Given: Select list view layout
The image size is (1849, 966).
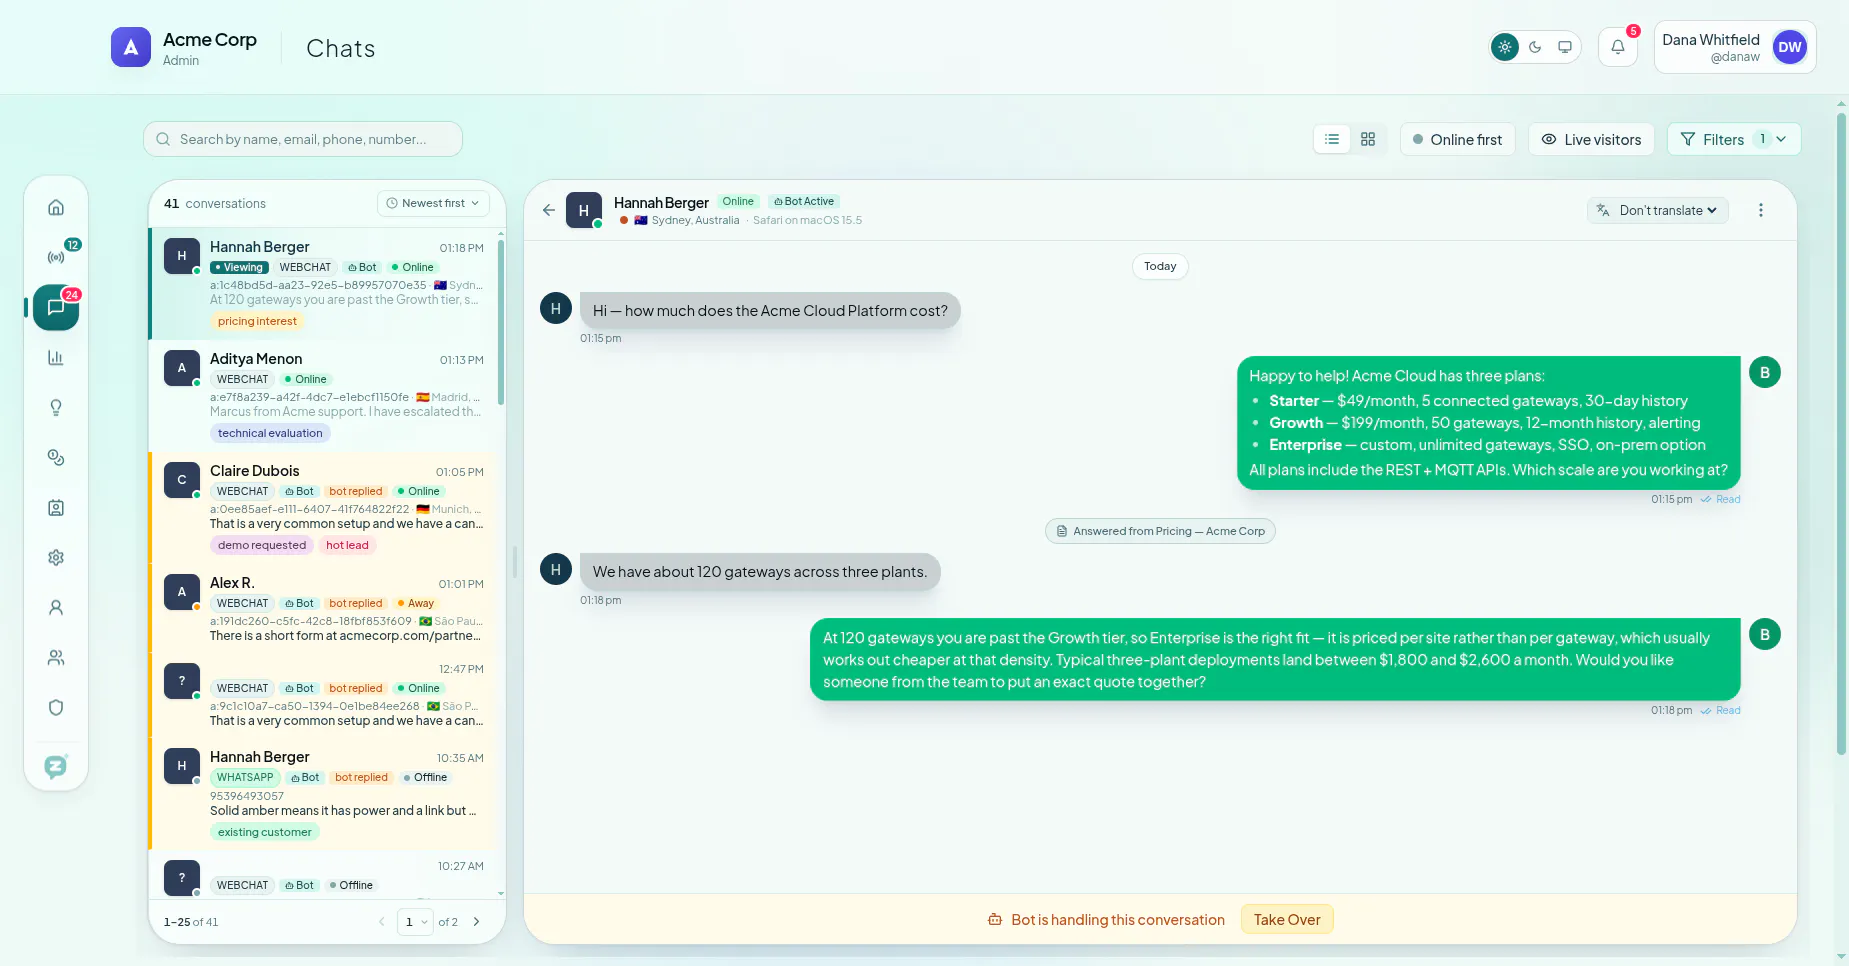Looking at the screenshot, I should point(1332,139).
